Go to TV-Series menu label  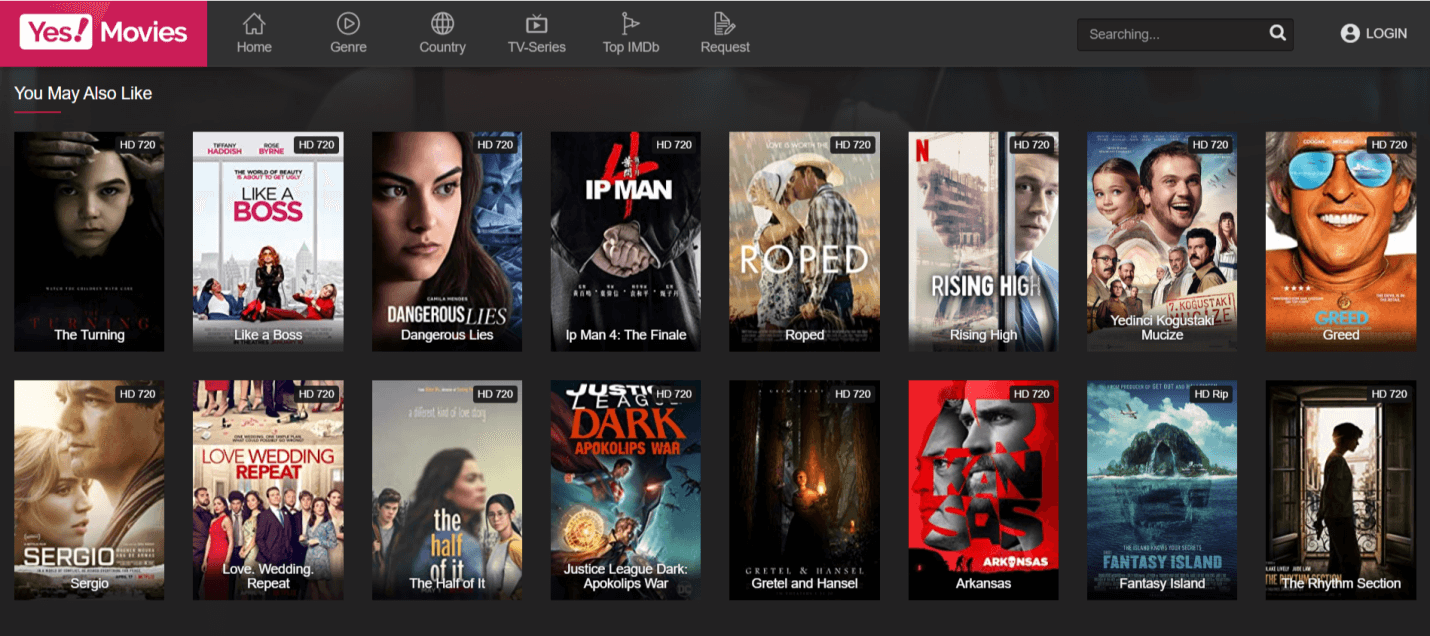536,47
